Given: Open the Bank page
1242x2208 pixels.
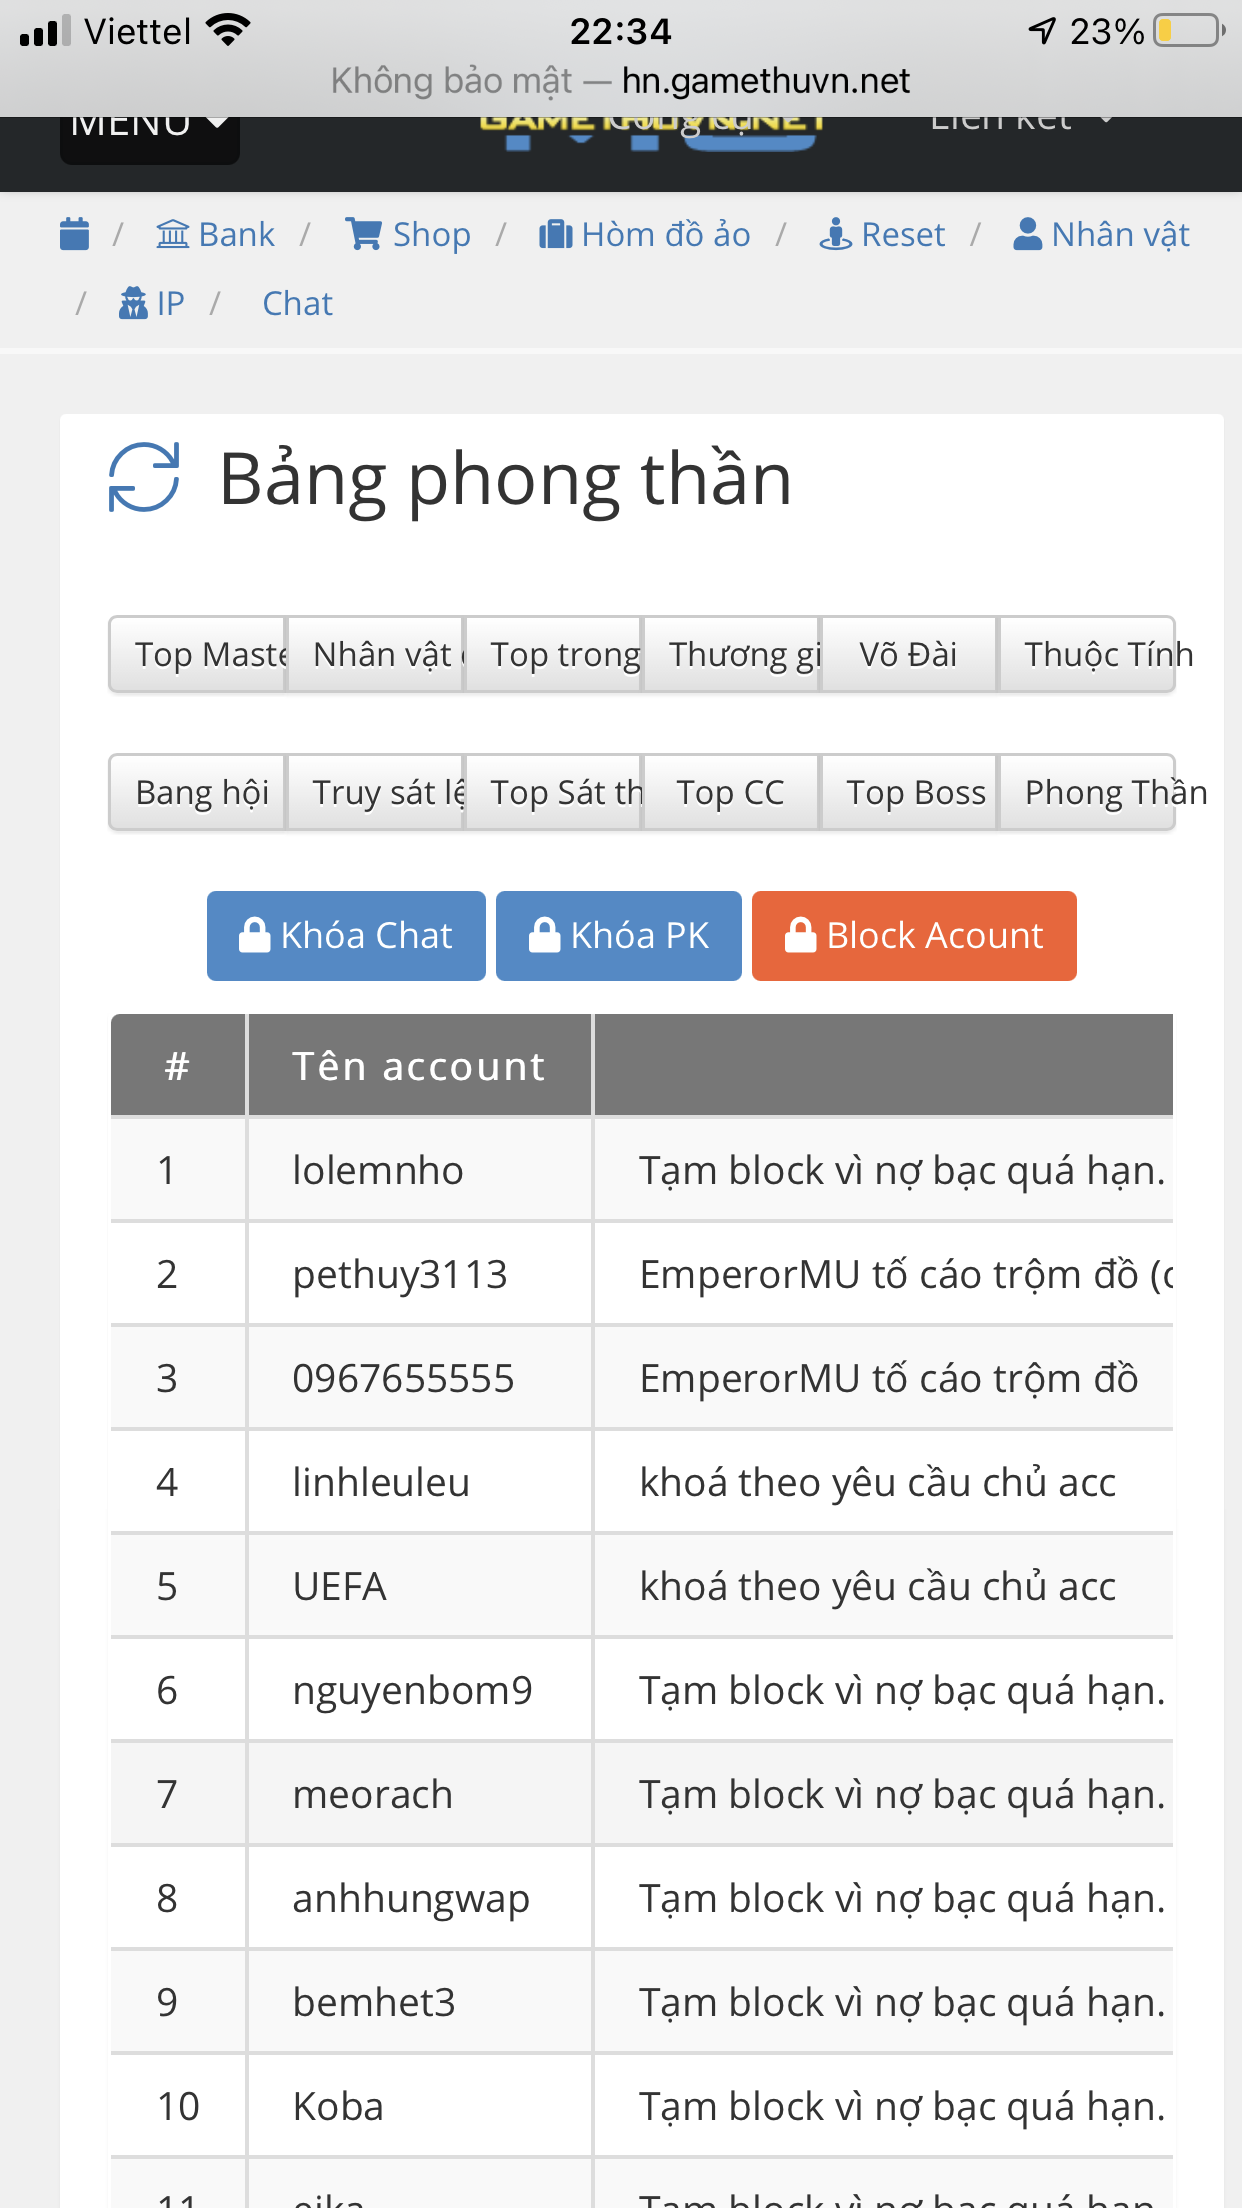Looking at the screenshot, I should [216, 234].
